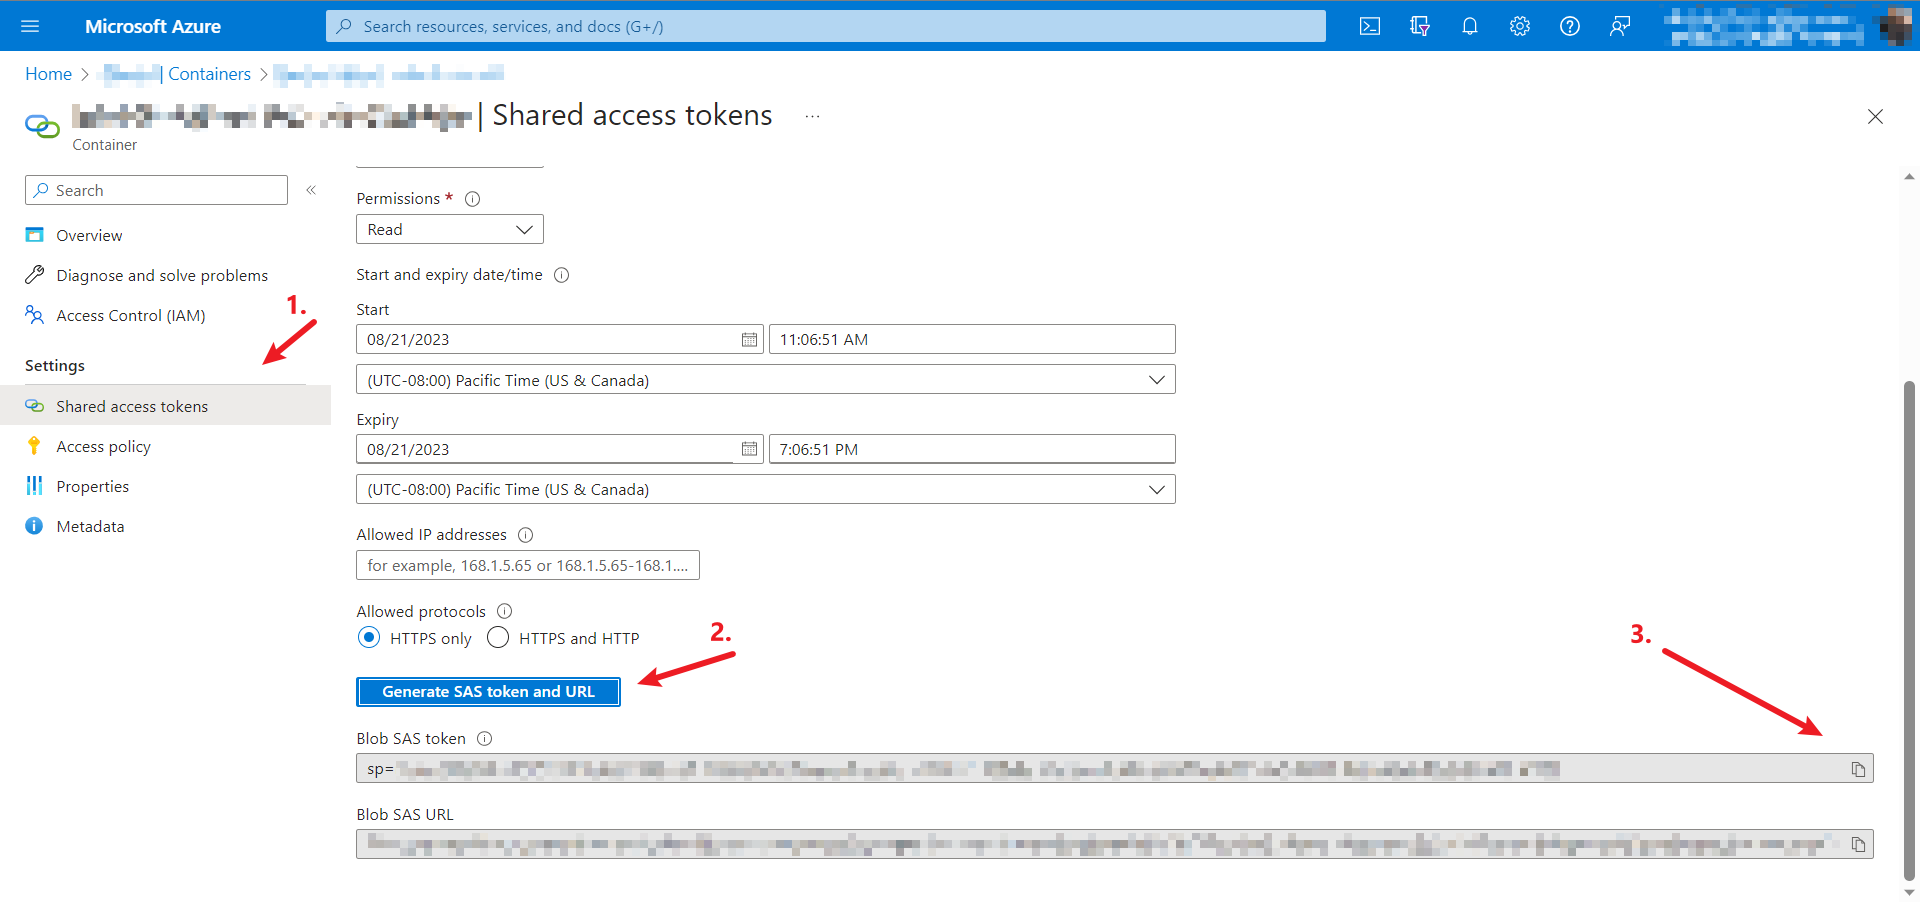This screenshot has width=1920, height=902.
Task: Click the Allowed IP addresses field
Action: (527, 566)
